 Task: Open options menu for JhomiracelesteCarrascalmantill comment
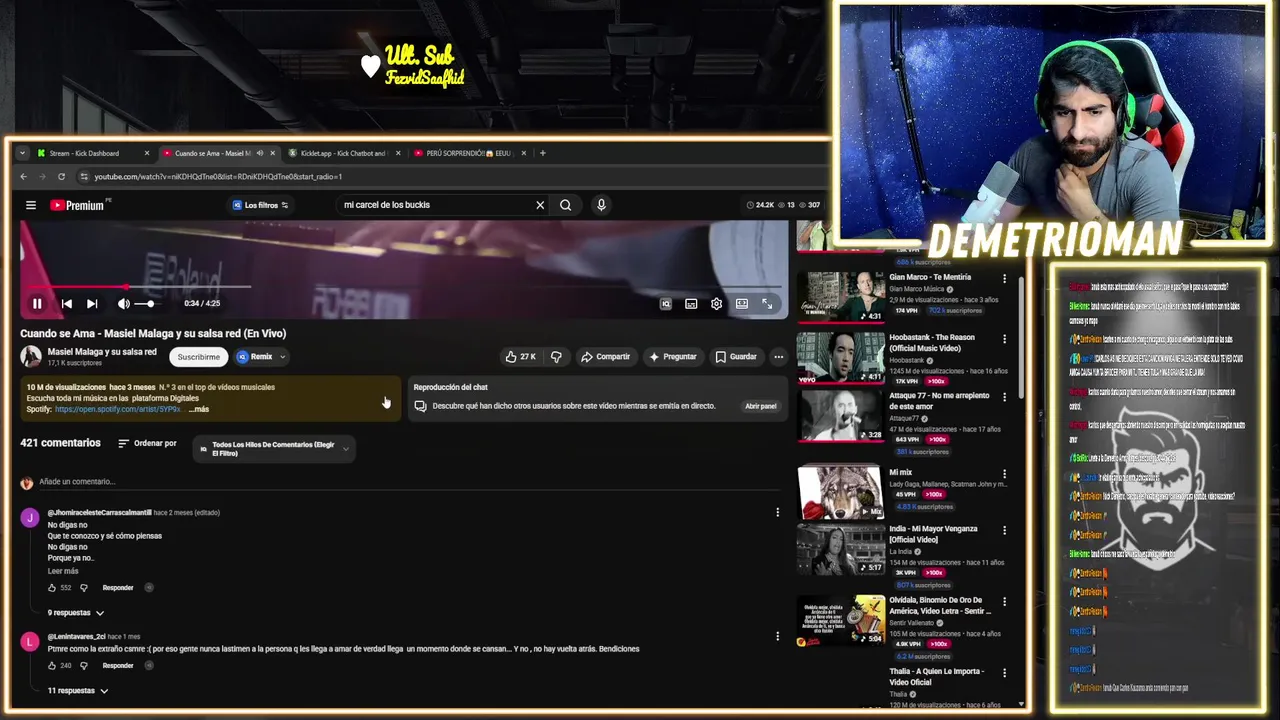777,513
